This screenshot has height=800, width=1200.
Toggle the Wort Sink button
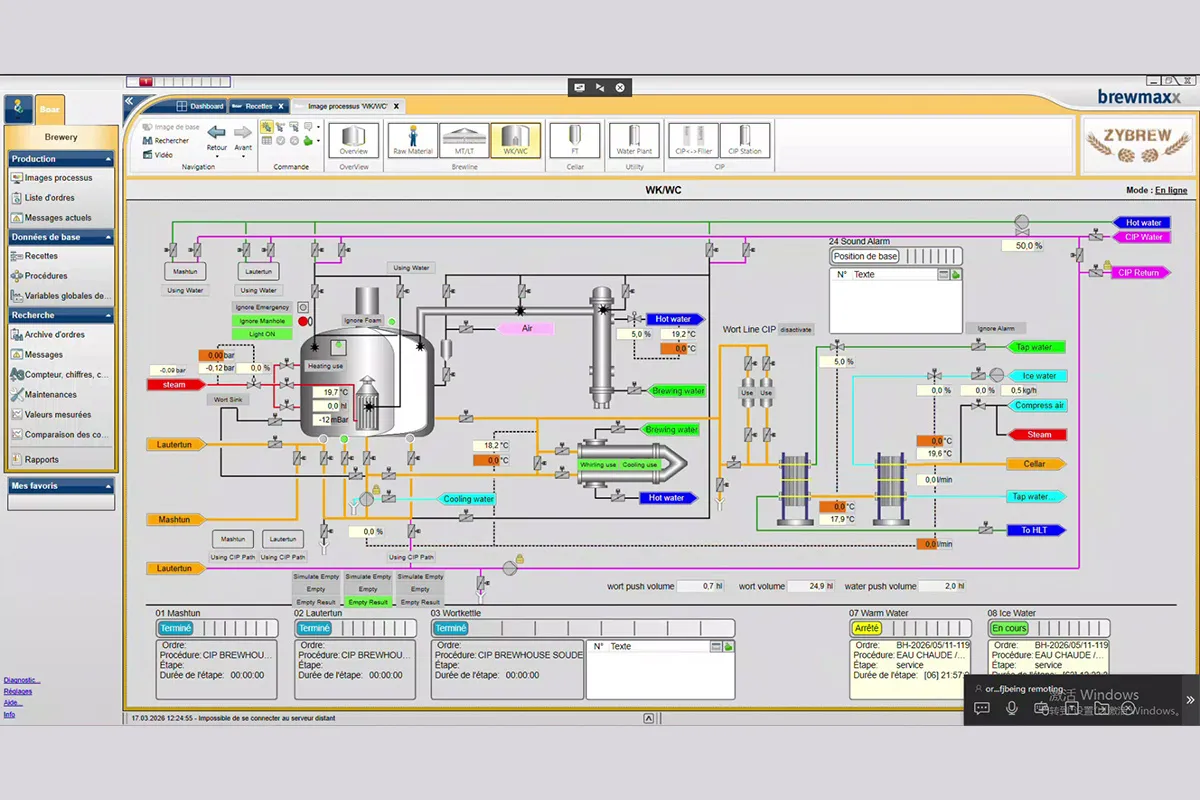[x=229, y=399]
